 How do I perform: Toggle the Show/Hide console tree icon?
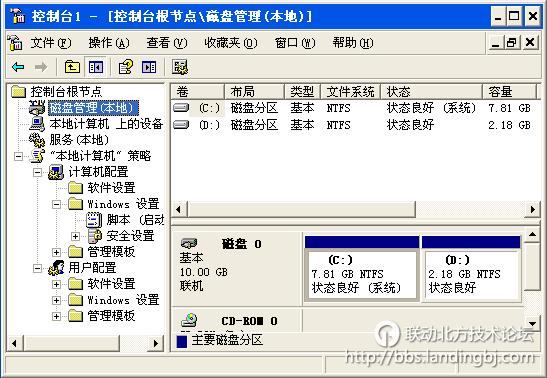[x=96, y=67]
